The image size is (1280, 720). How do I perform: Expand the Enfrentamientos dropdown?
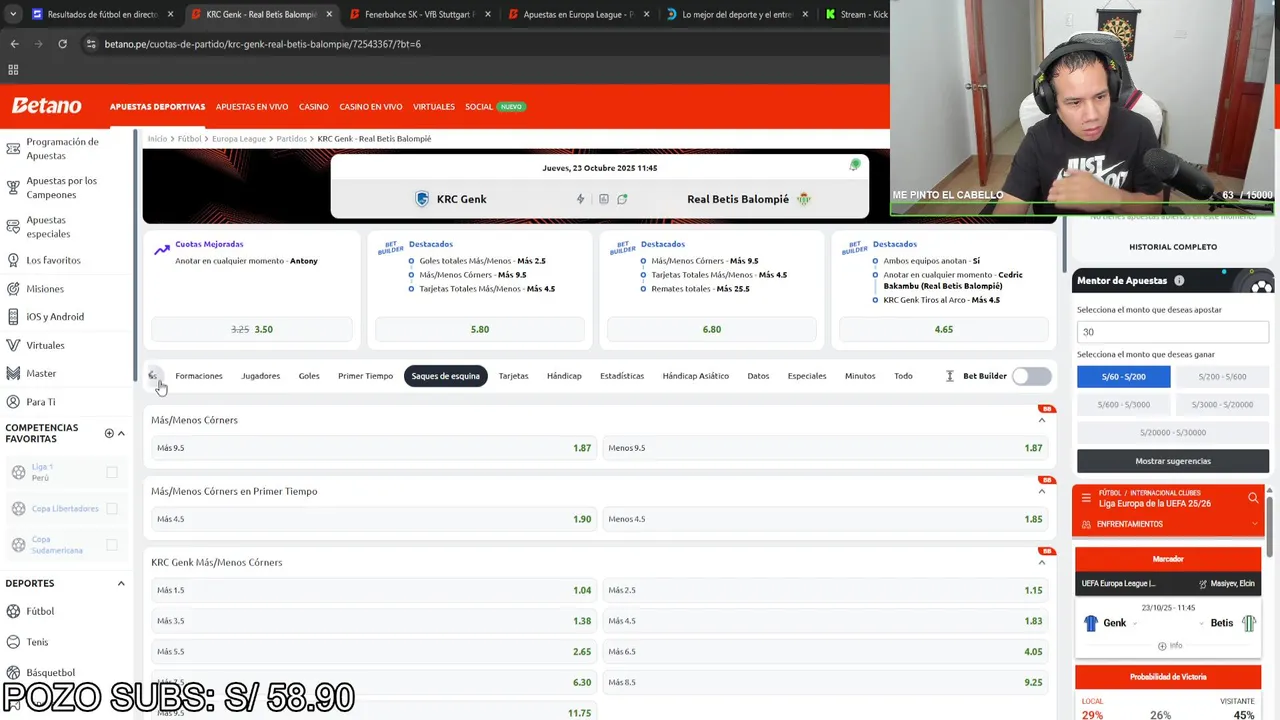click(1255, 524)
